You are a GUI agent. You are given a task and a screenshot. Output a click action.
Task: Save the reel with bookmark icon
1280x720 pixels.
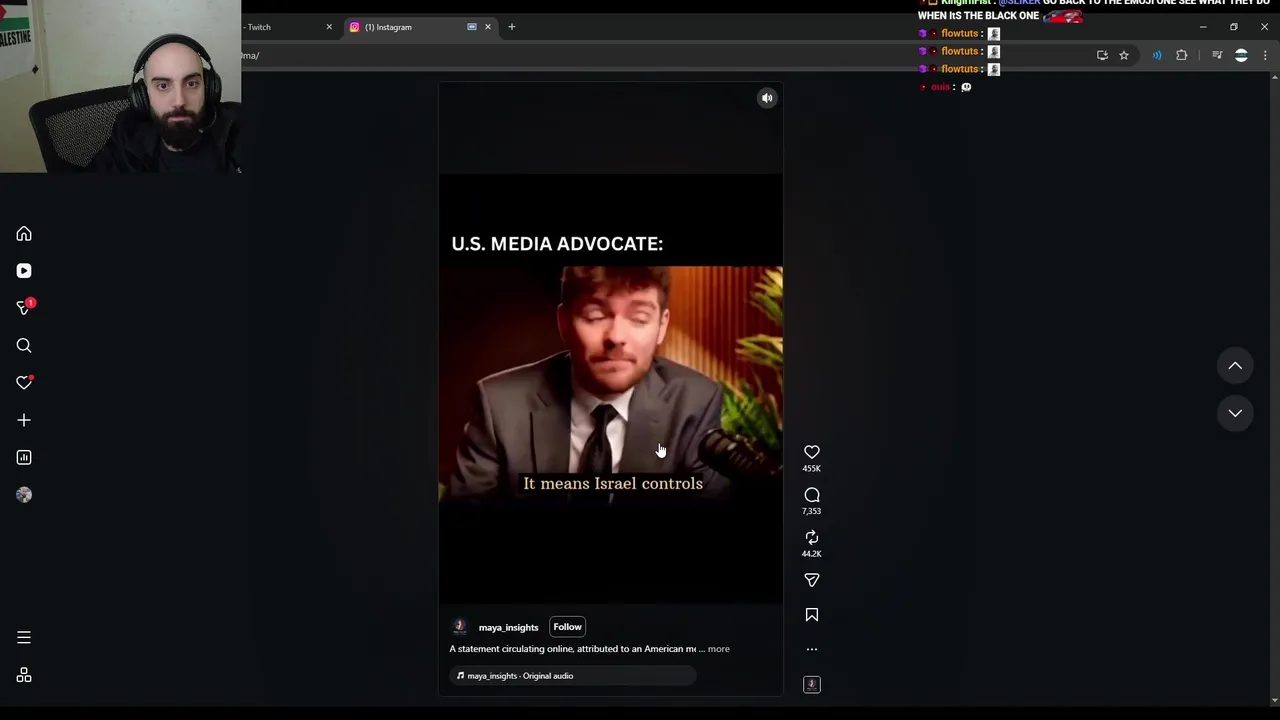812,615
